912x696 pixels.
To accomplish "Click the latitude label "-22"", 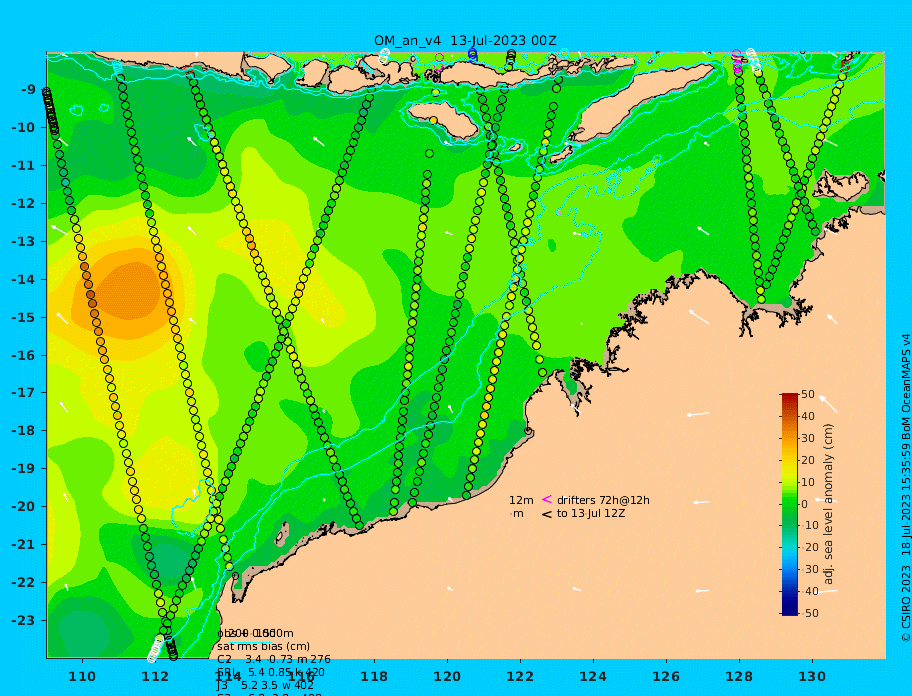I will [23, 583].
